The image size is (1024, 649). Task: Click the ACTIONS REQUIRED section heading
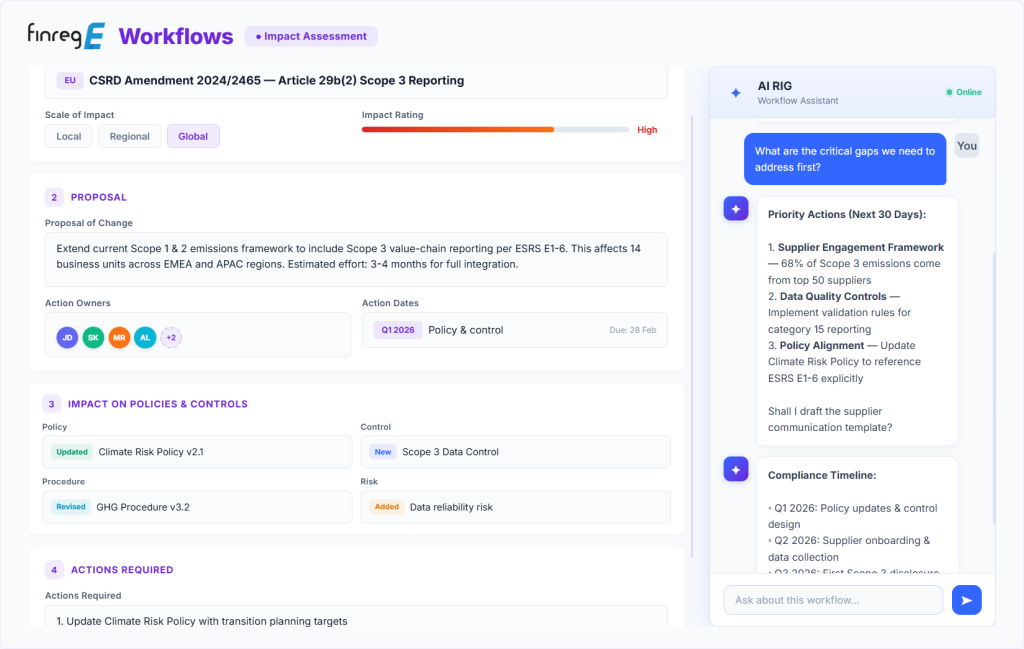(122, 570)
